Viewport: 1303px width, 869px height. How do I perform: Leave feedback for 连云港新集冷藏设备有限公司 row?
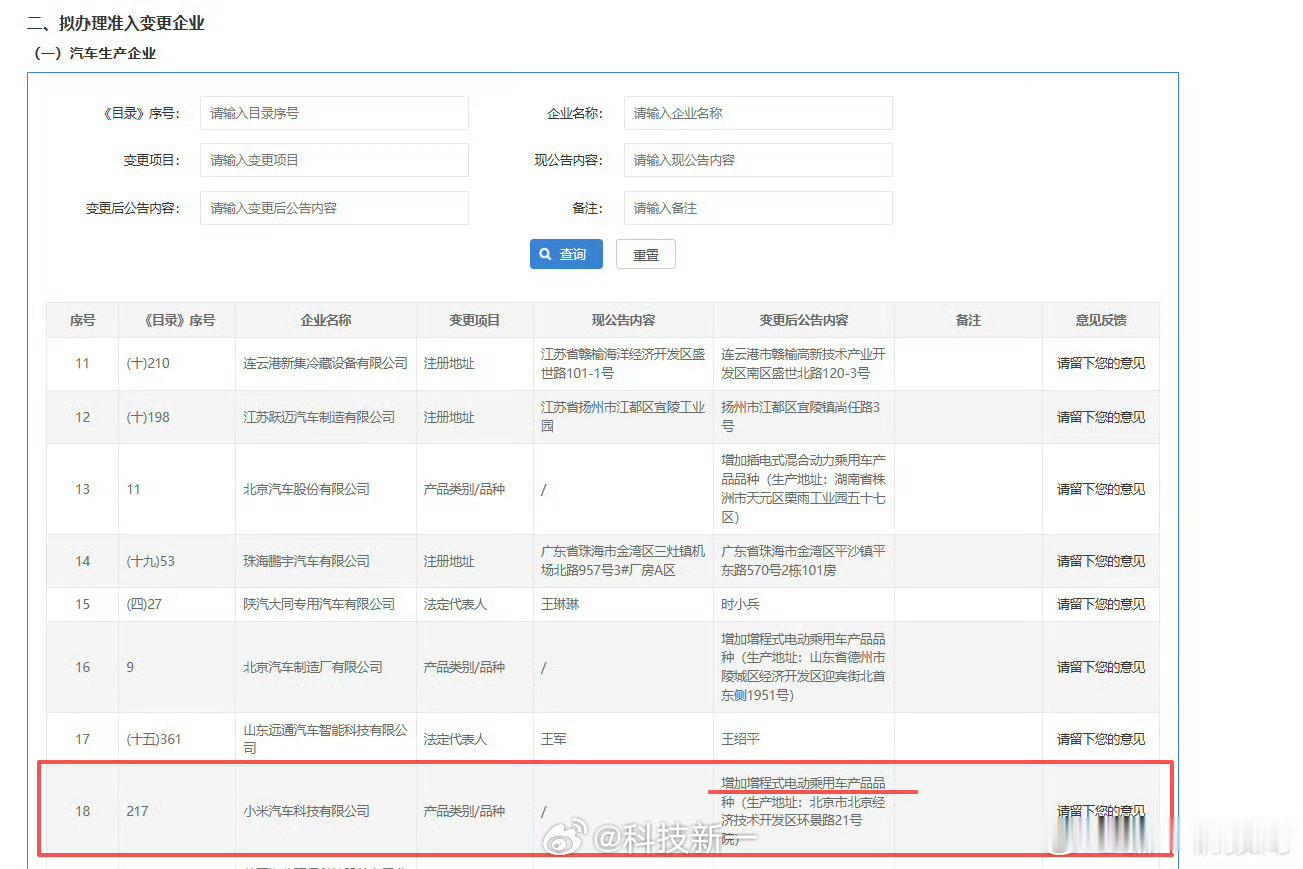pos(1101,363)
